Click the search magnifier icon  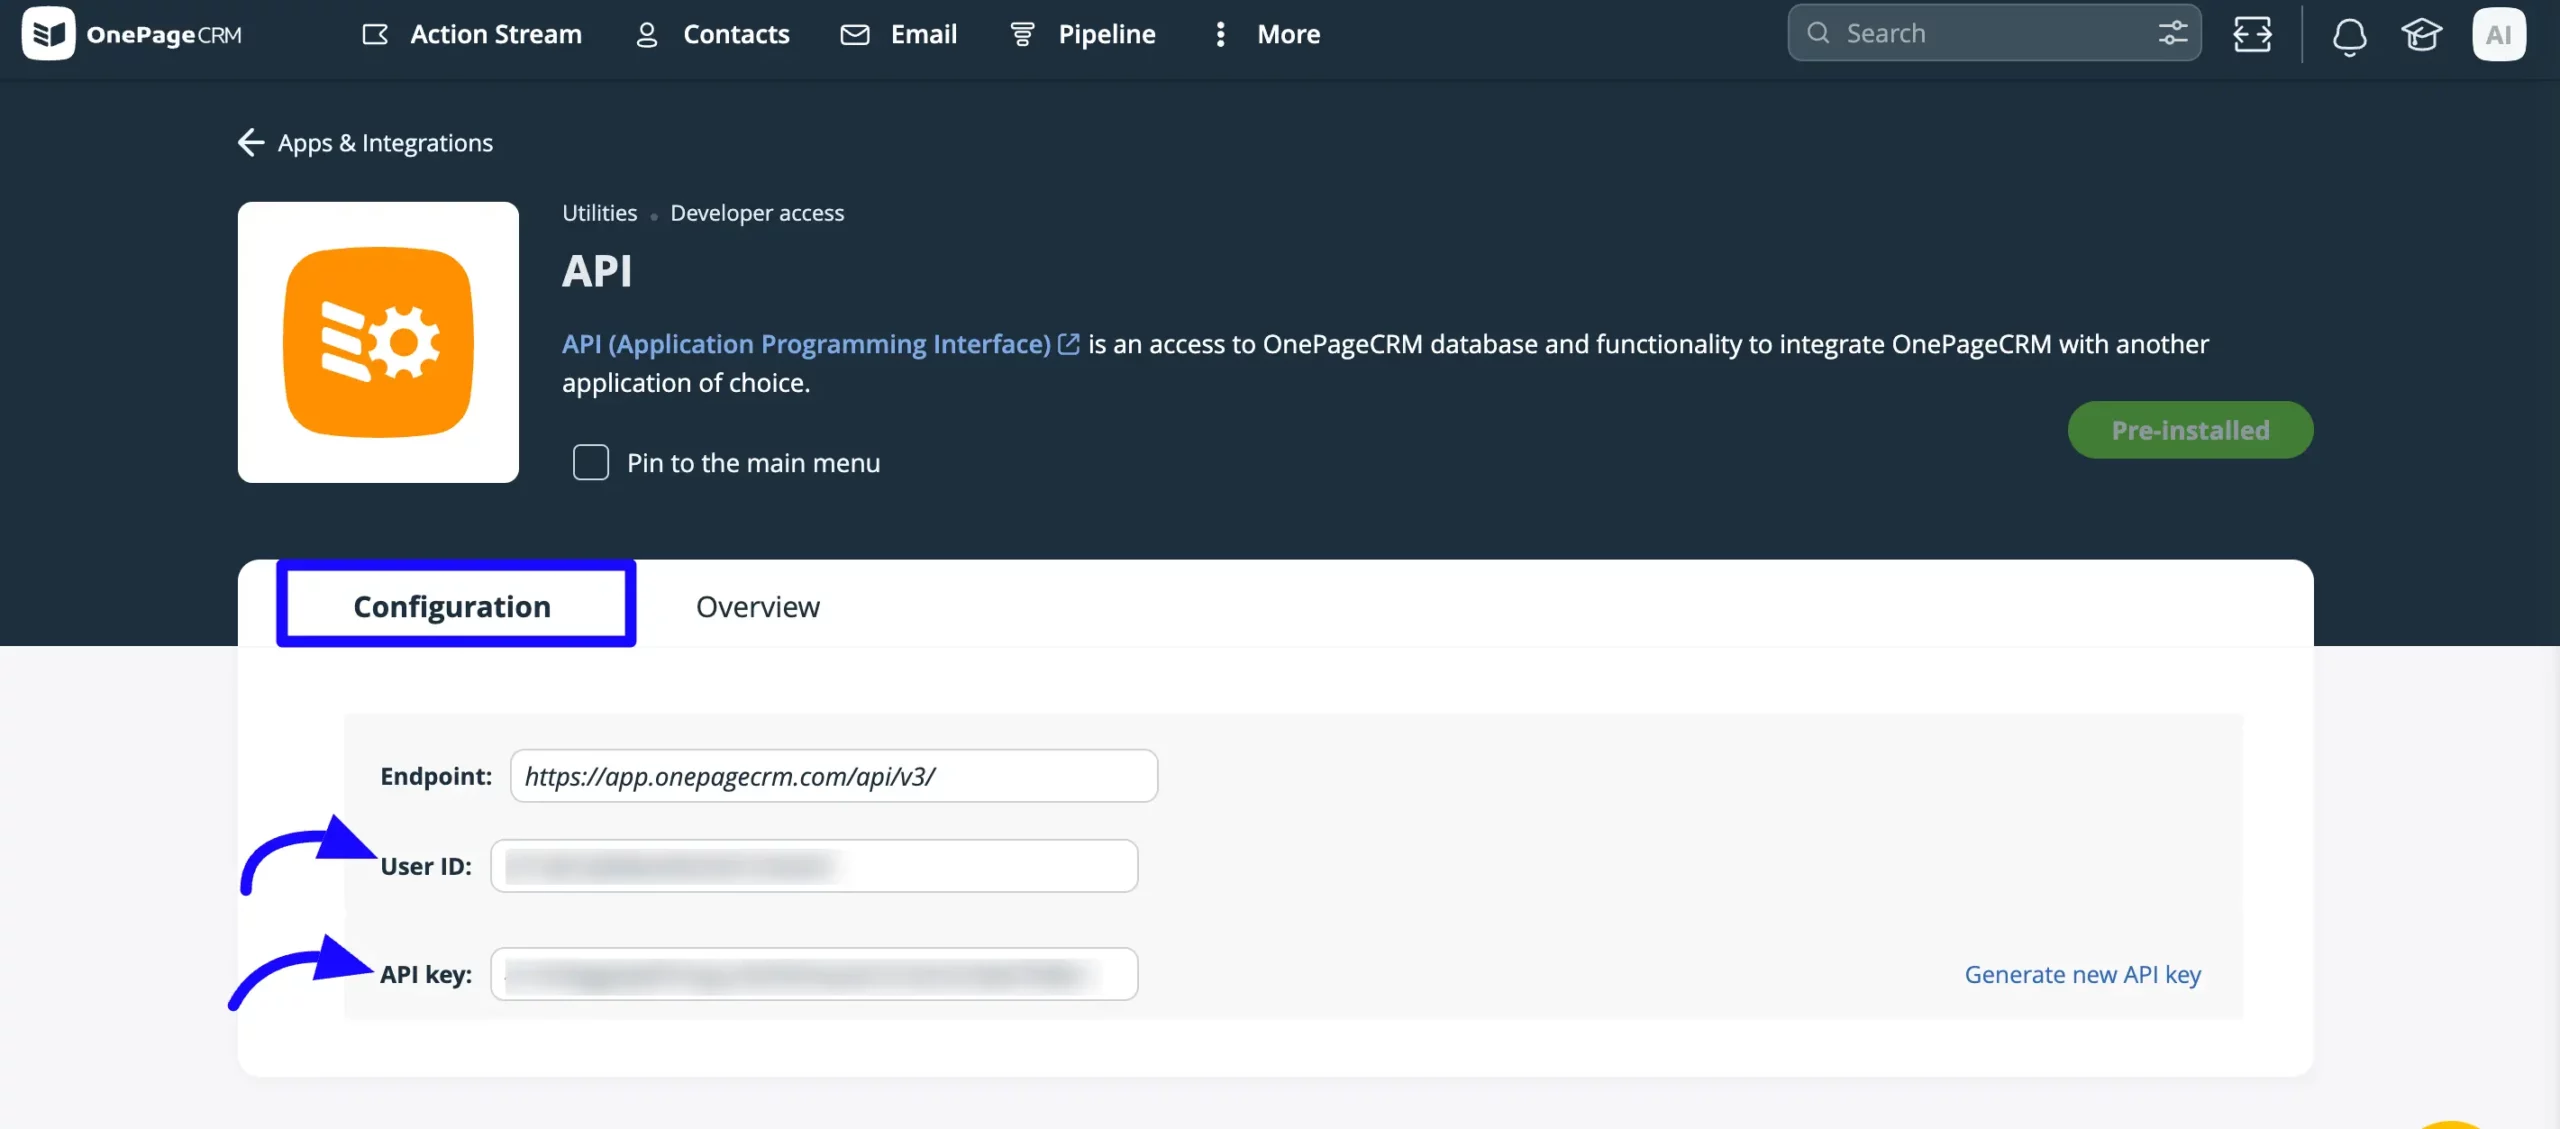pyautogui.click(x=1819, y=33)
